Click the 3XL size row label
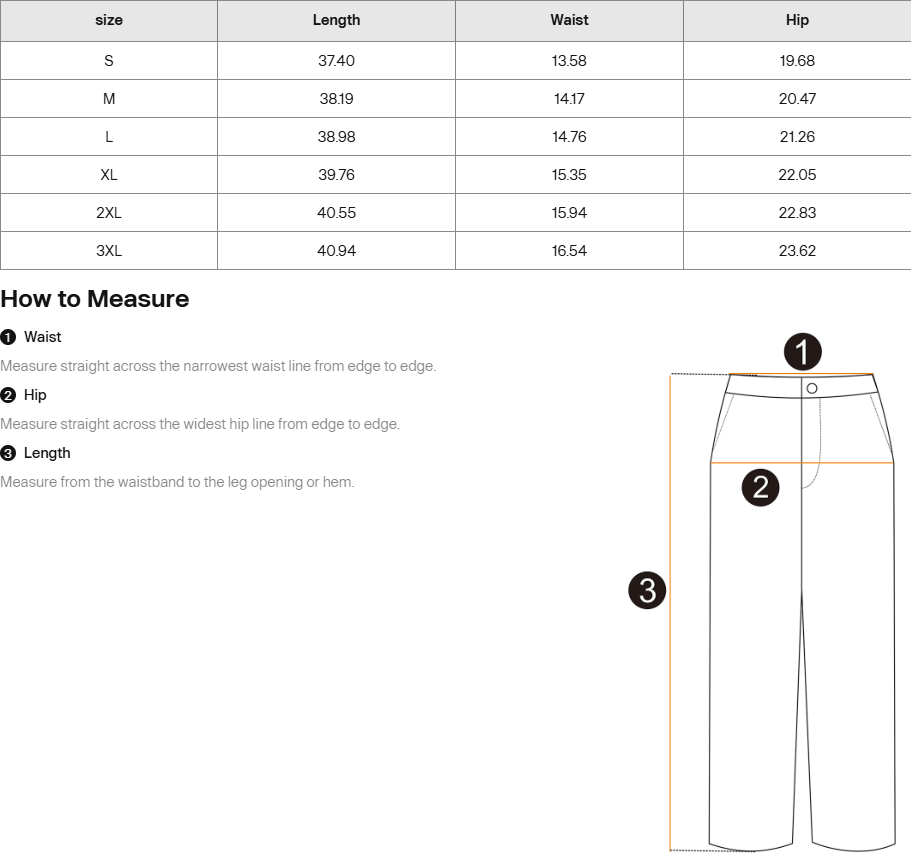The width and height of the screenshot is (911, 857). click(x=109, y=251)
